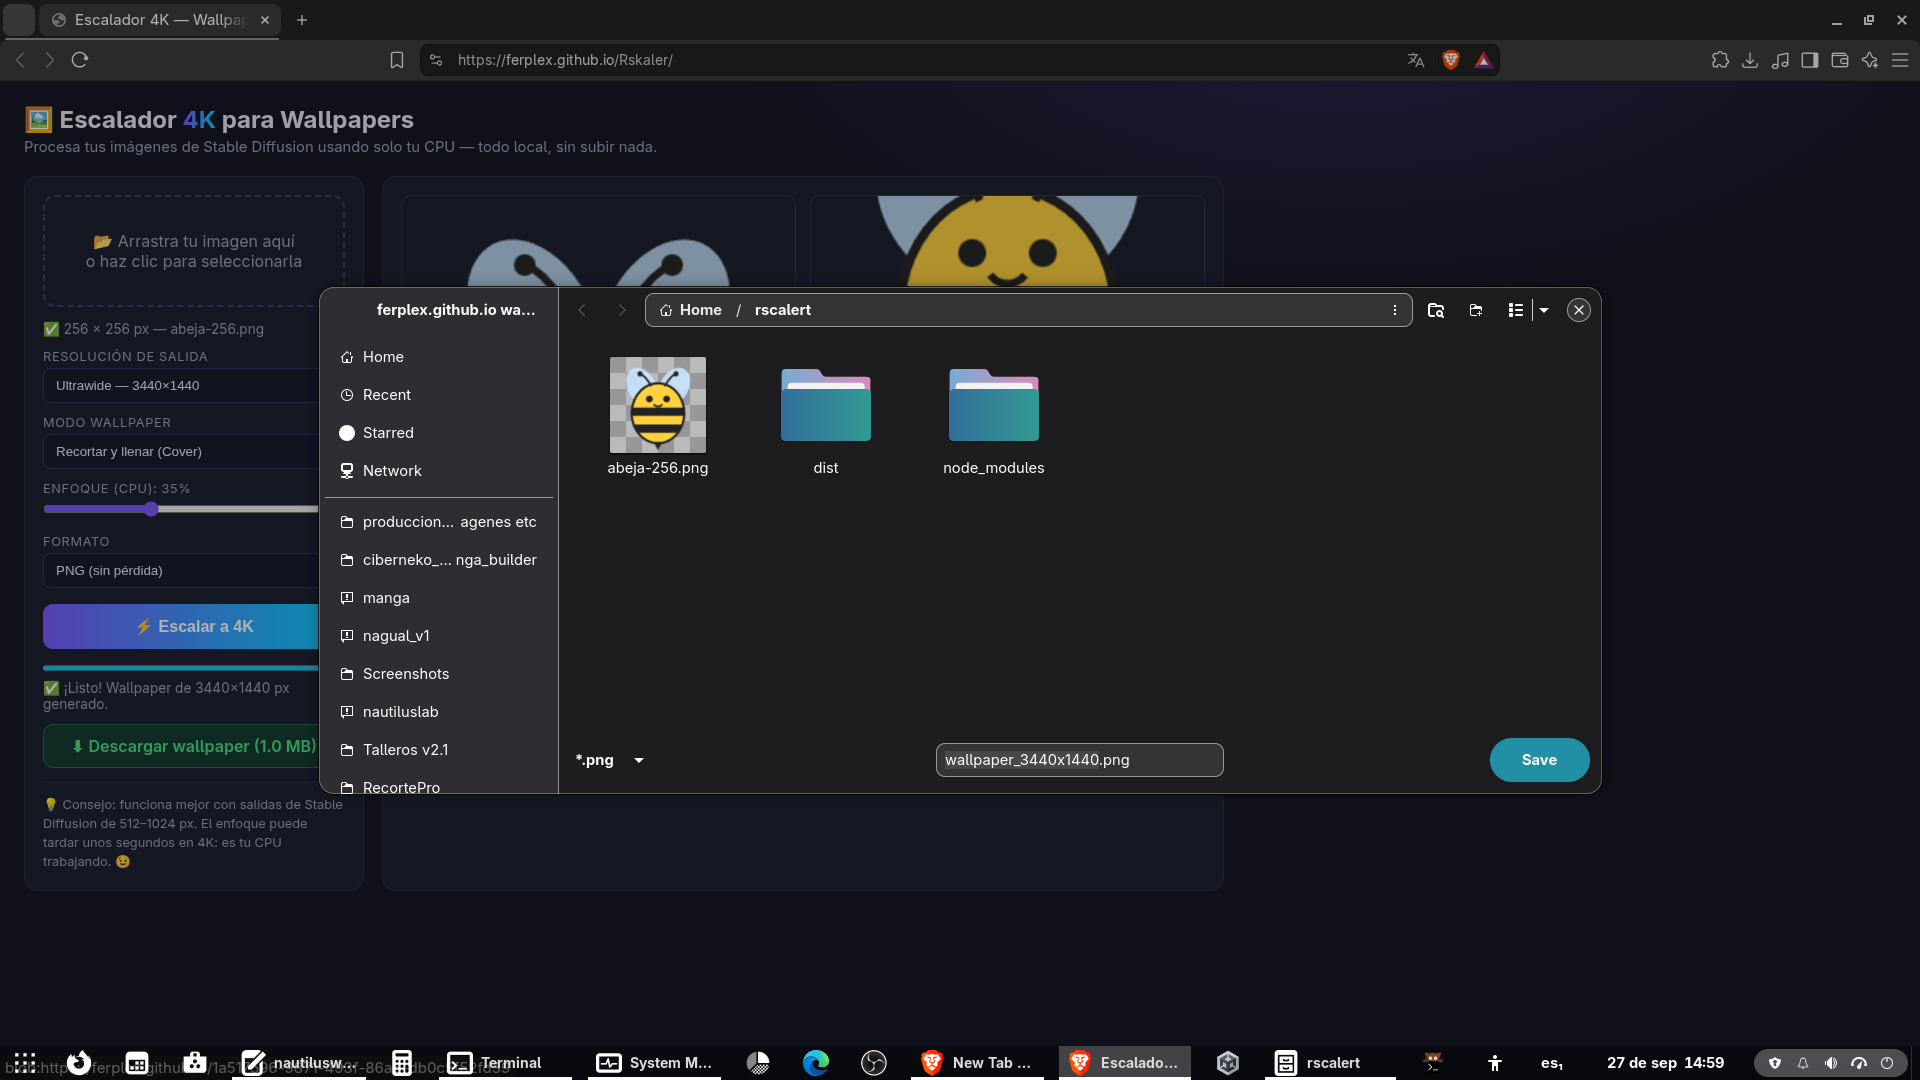Select the abeja-256.png thumbnail

click(x=658, y=405)
